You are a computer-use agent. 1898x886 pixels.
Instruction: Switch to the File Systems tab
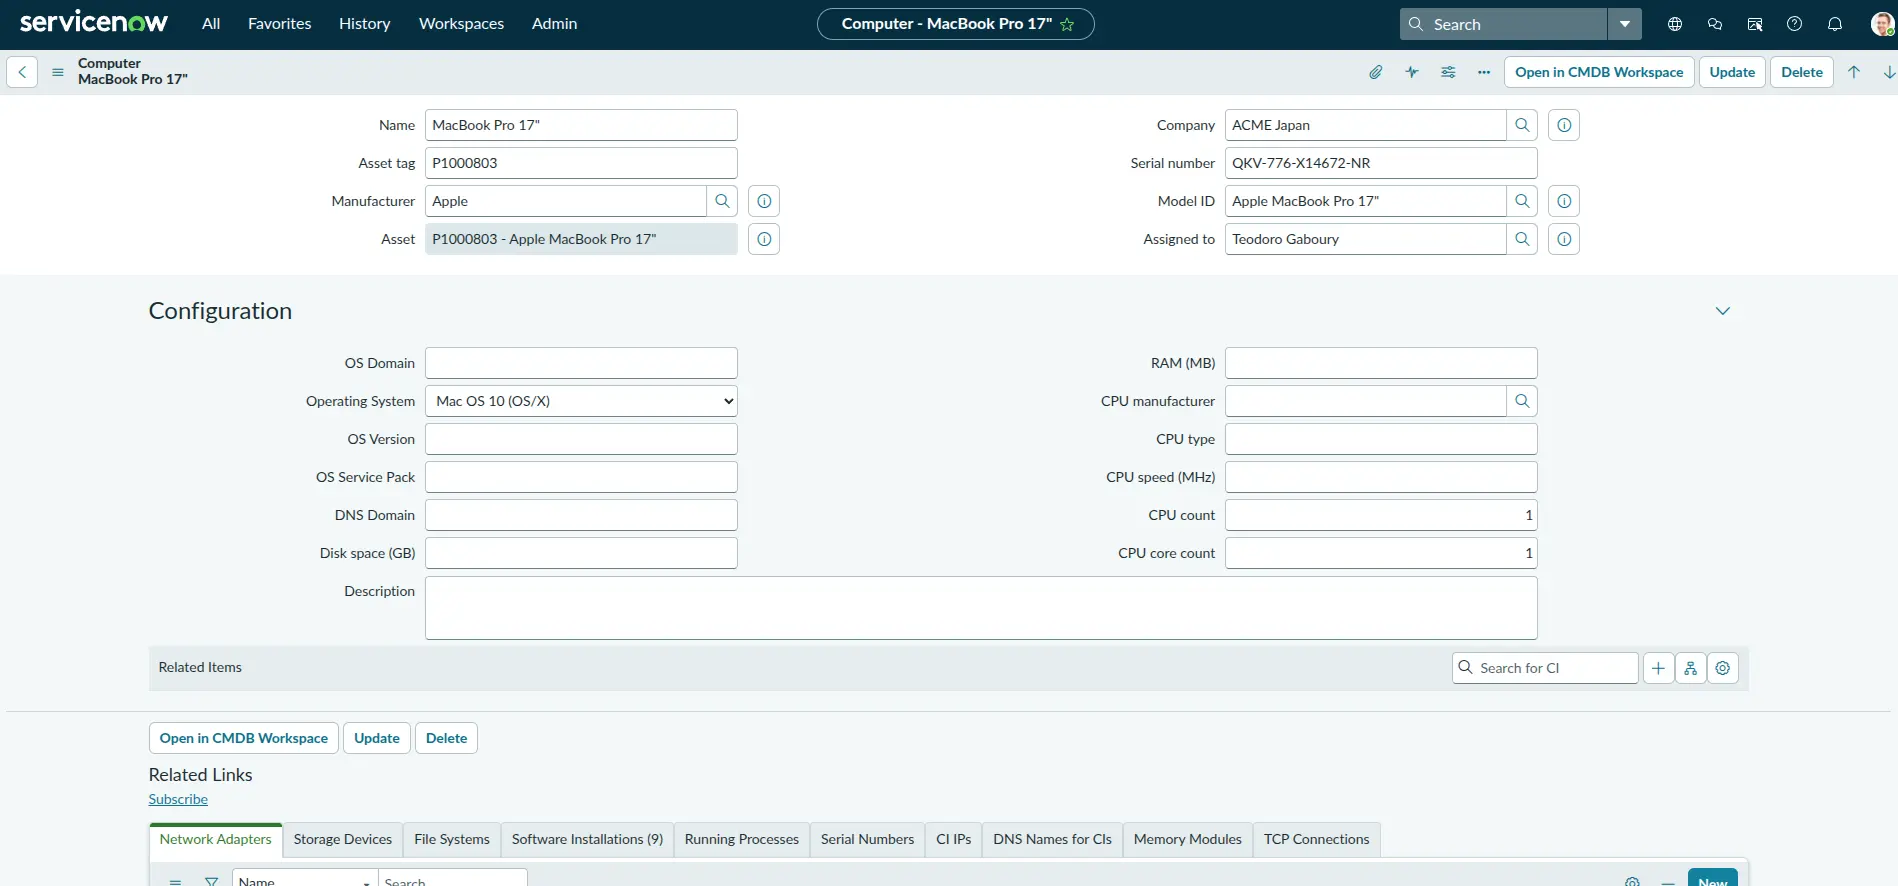click(452, 840)
